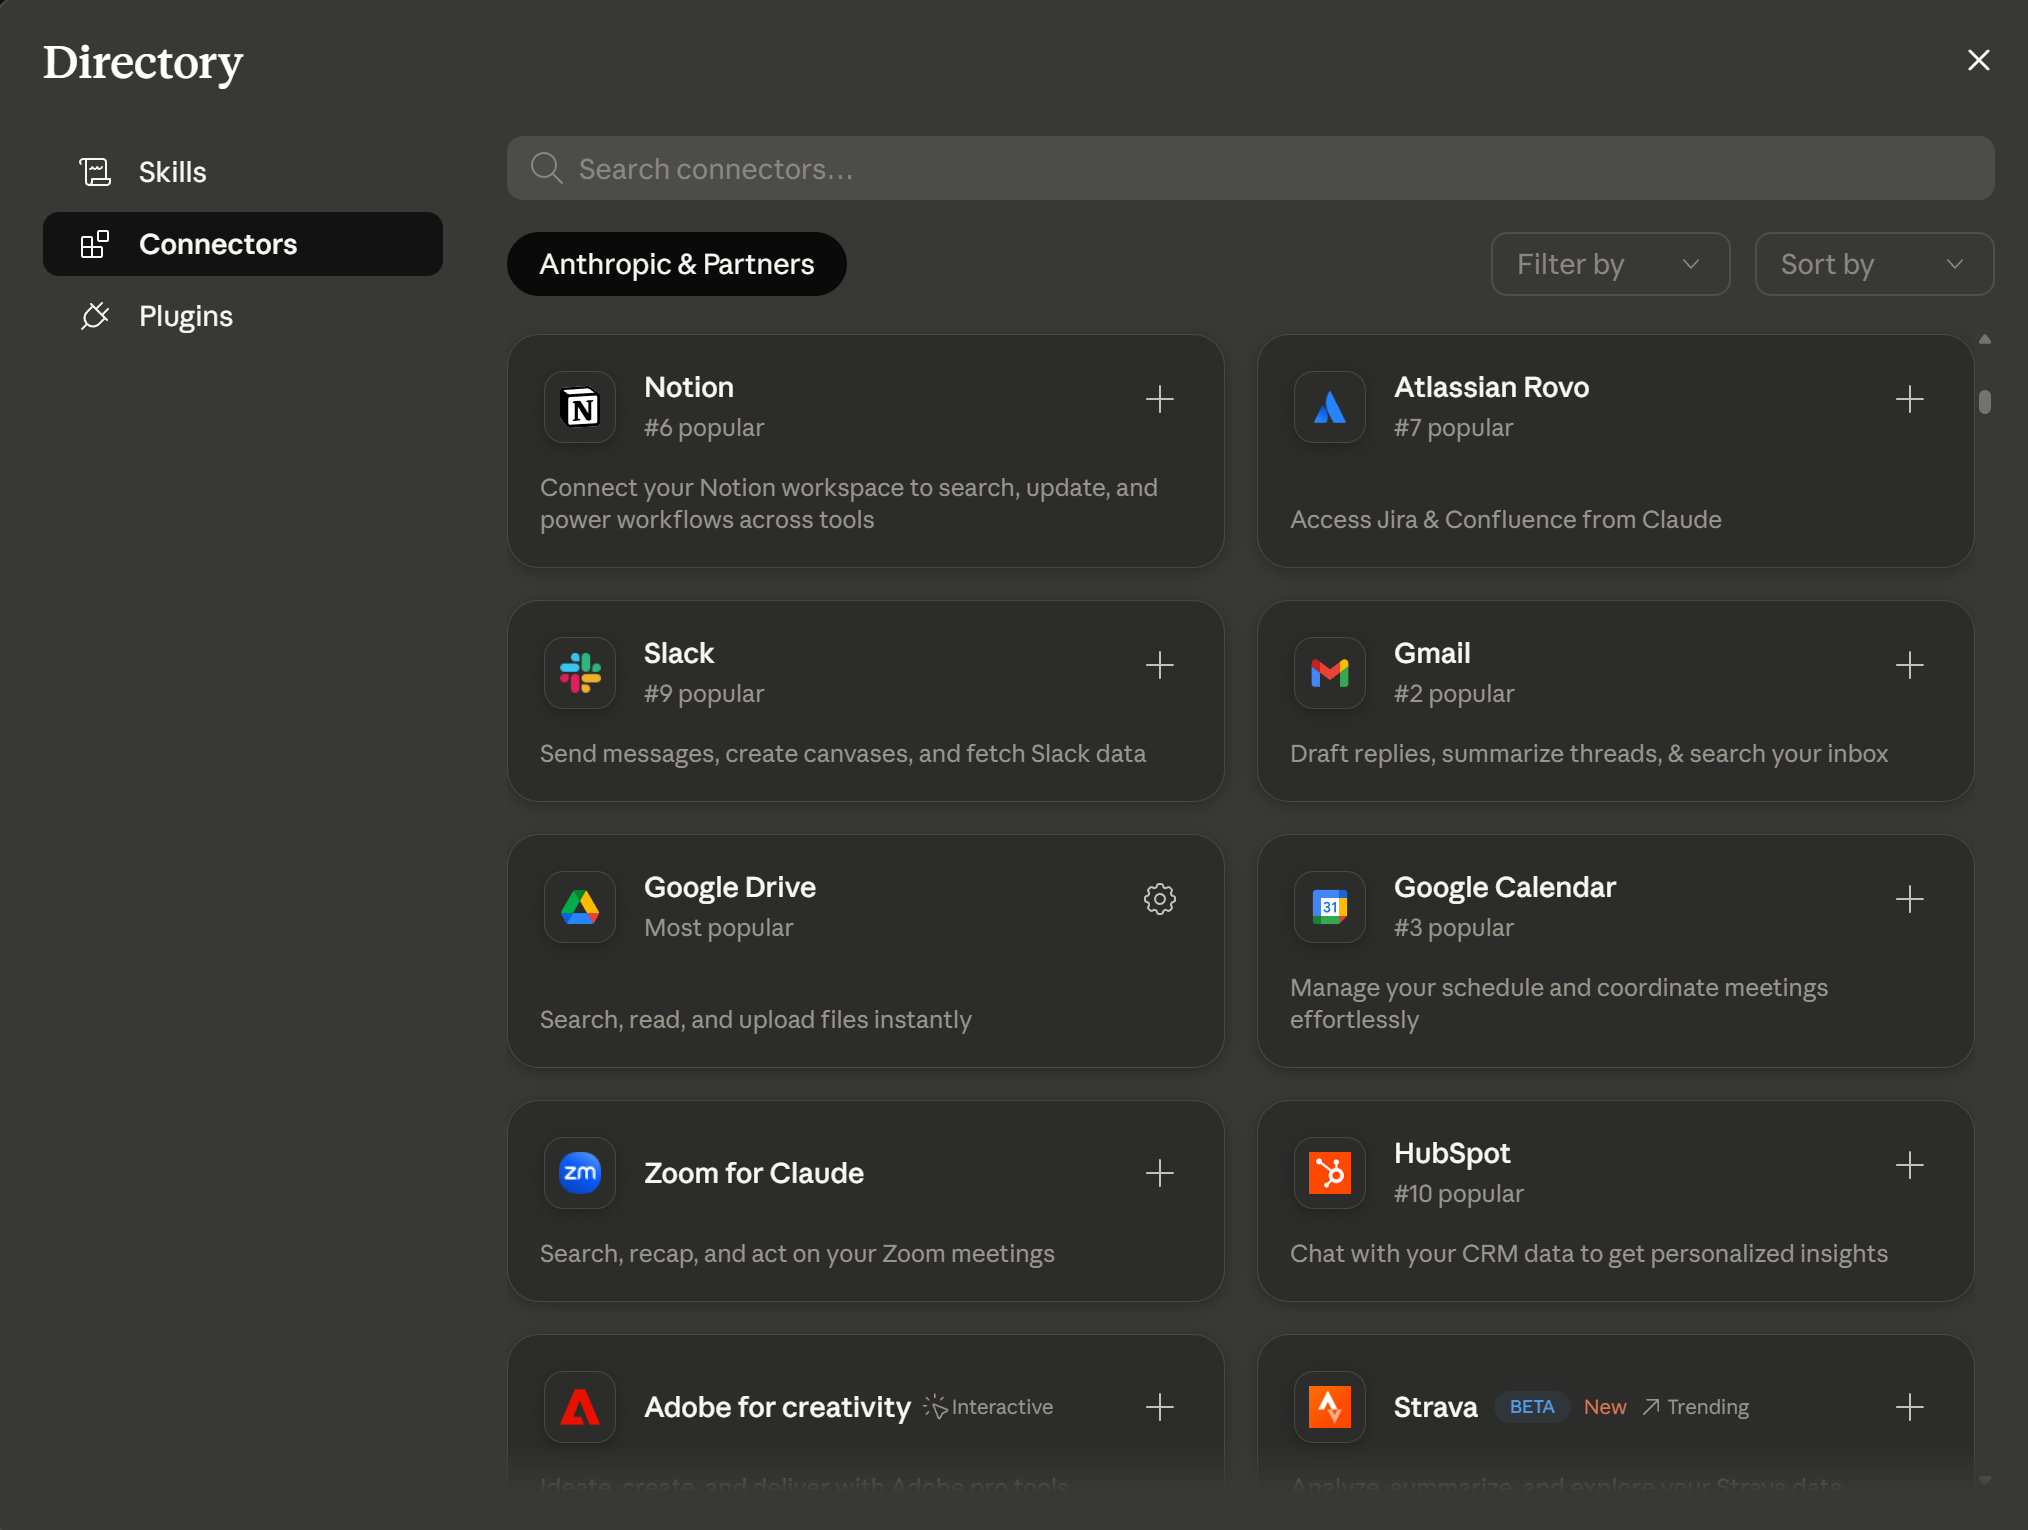
Task: Focus the Search connectors field
Action: click(x=1250, y=168)
